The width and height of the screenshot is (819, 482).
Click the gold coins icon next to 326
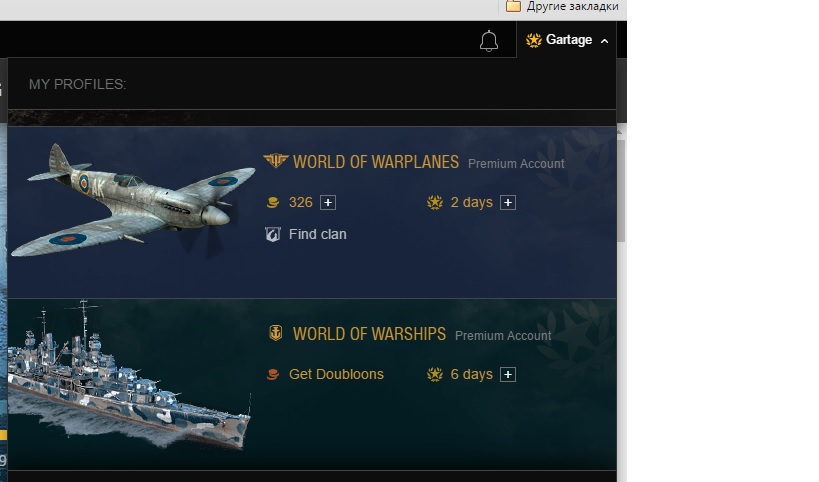[273, 202]
